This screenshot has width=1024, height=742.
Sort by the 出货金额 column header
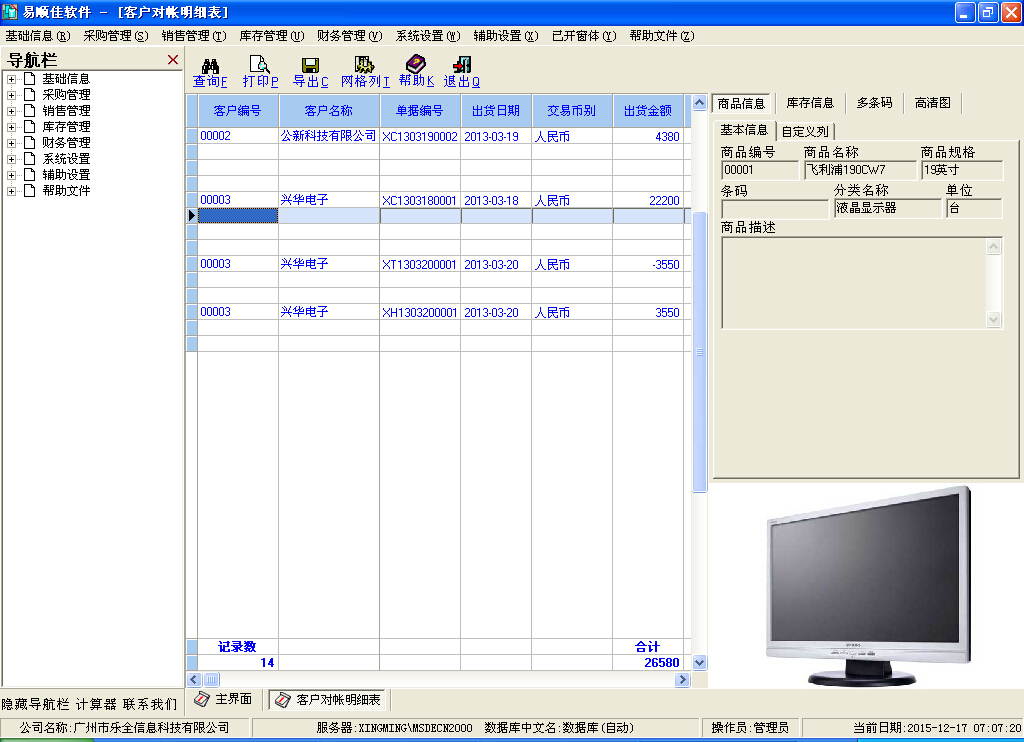point(648,110)
